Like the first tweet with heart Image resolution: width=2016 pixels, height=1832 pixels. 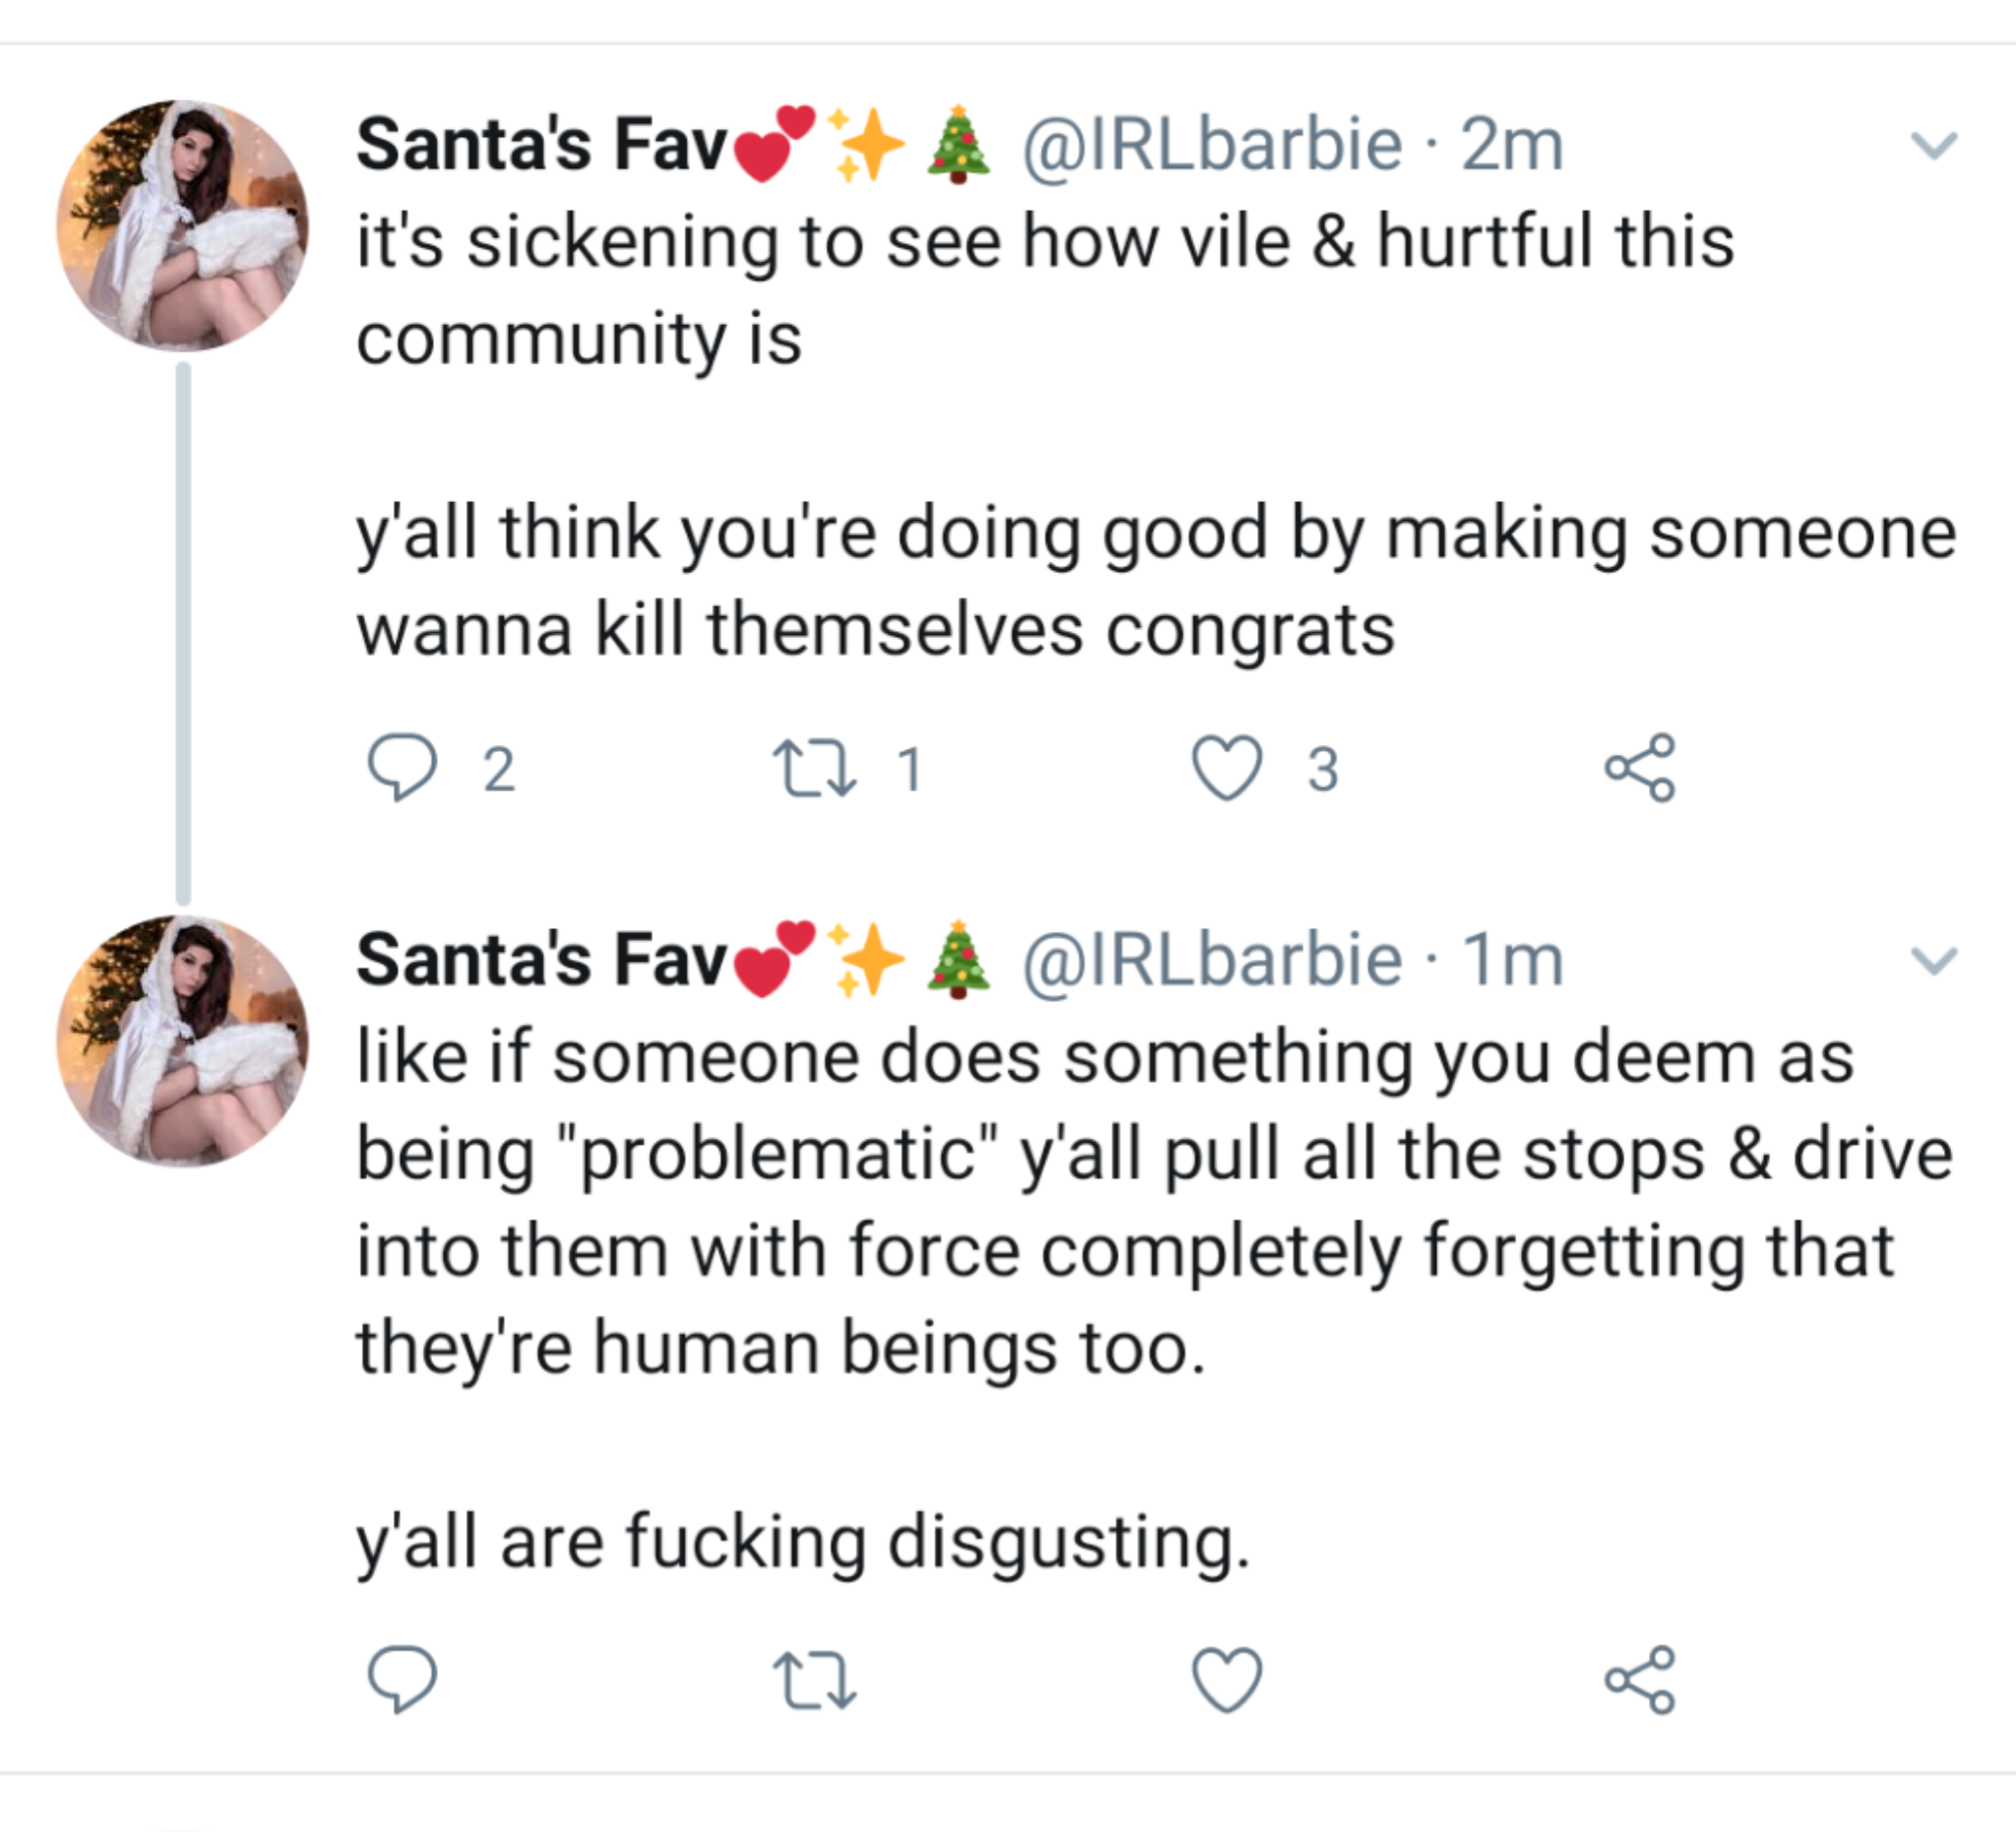(1227, 768)
